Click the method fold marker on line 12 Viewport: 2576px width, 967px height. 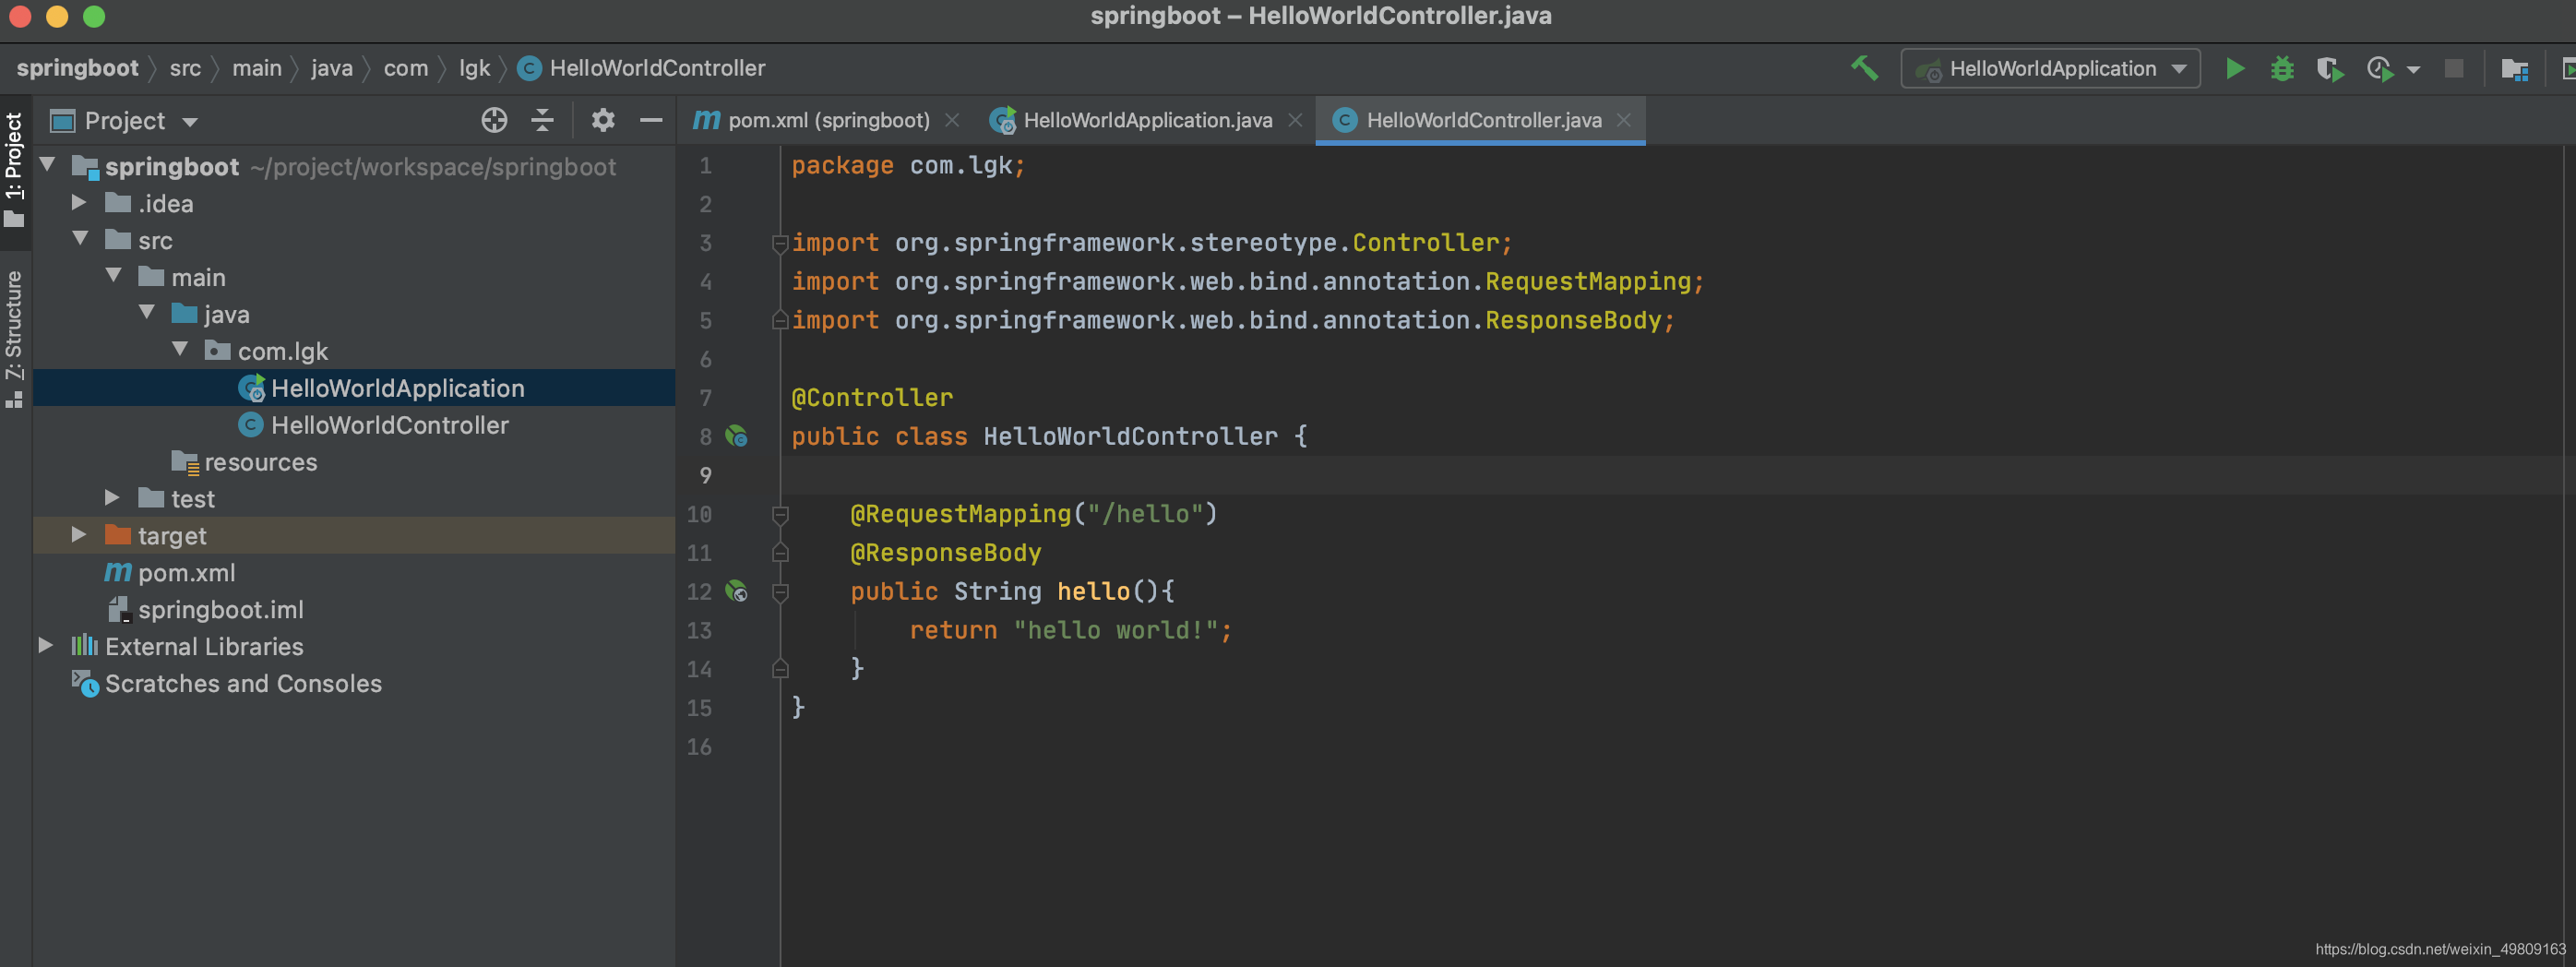tap(780, 593)
